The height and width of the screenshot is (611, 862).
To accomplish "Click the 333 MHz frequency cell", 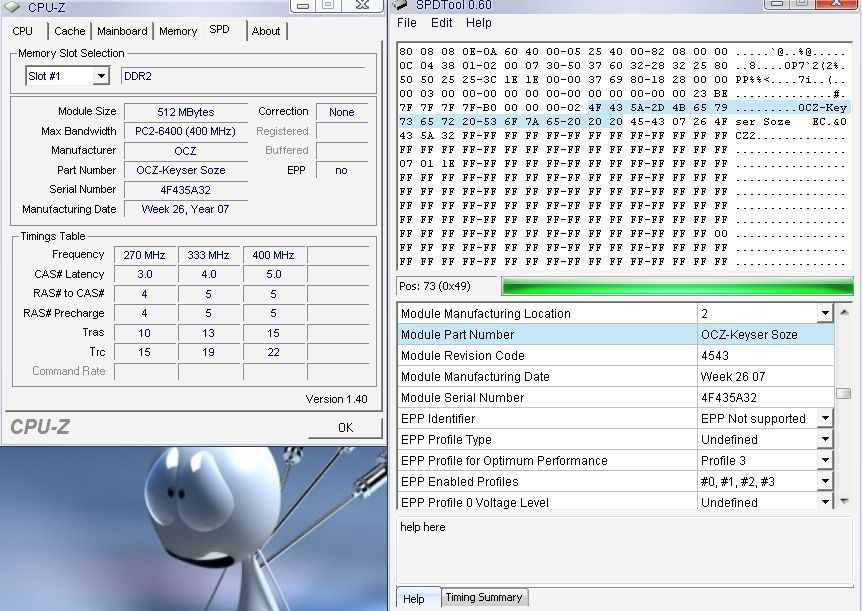I will coord(209,255).
